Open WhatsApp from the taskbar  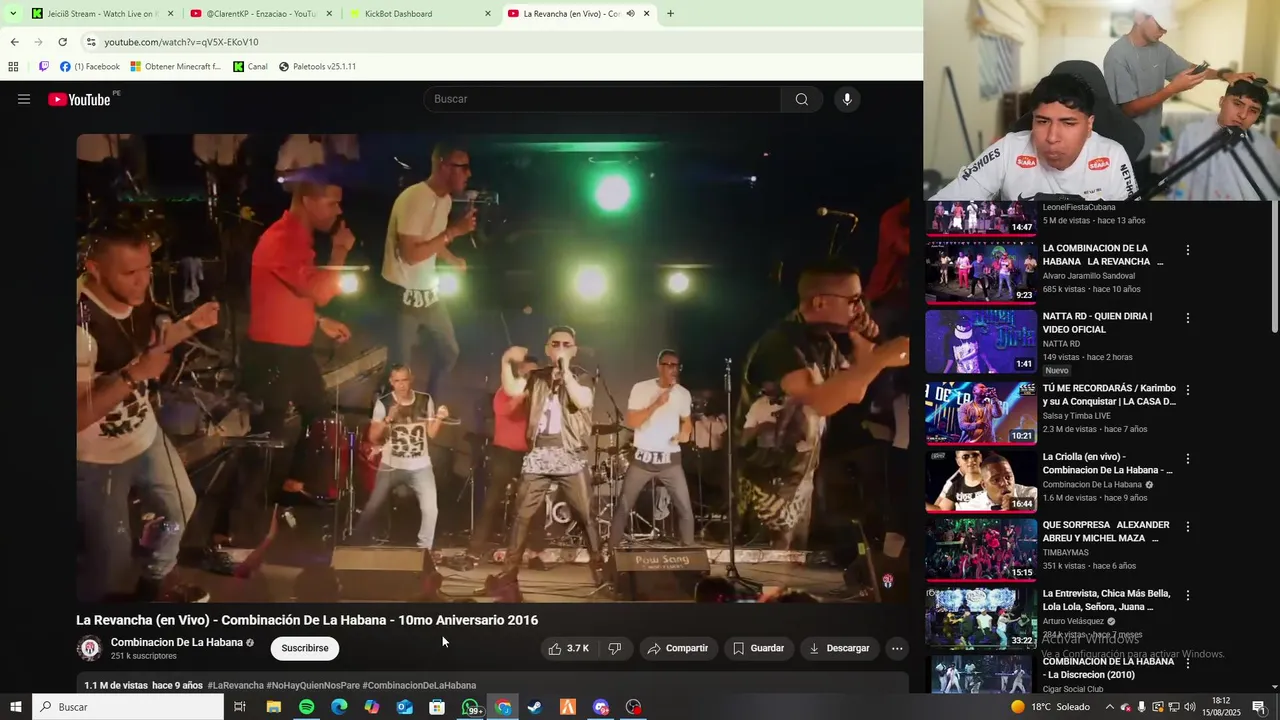pos(471,707)
